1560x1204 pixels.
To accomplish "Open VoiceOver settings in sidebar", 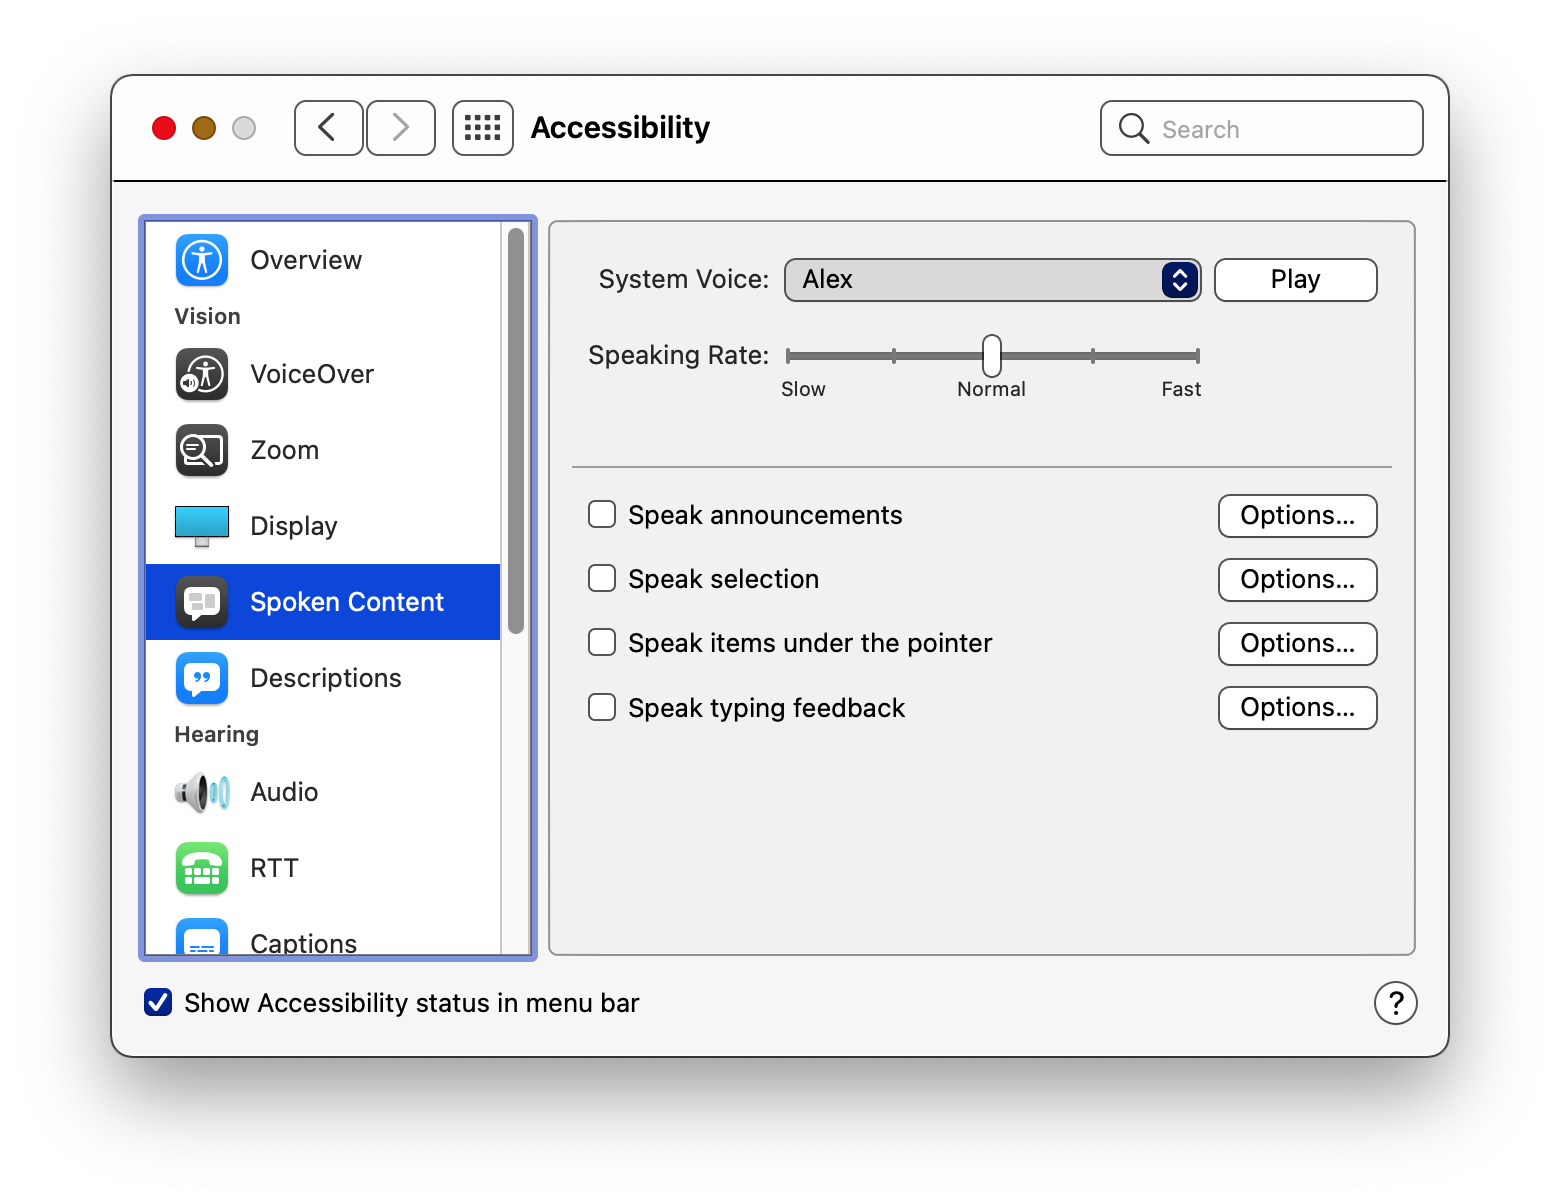I will [201, 374].
